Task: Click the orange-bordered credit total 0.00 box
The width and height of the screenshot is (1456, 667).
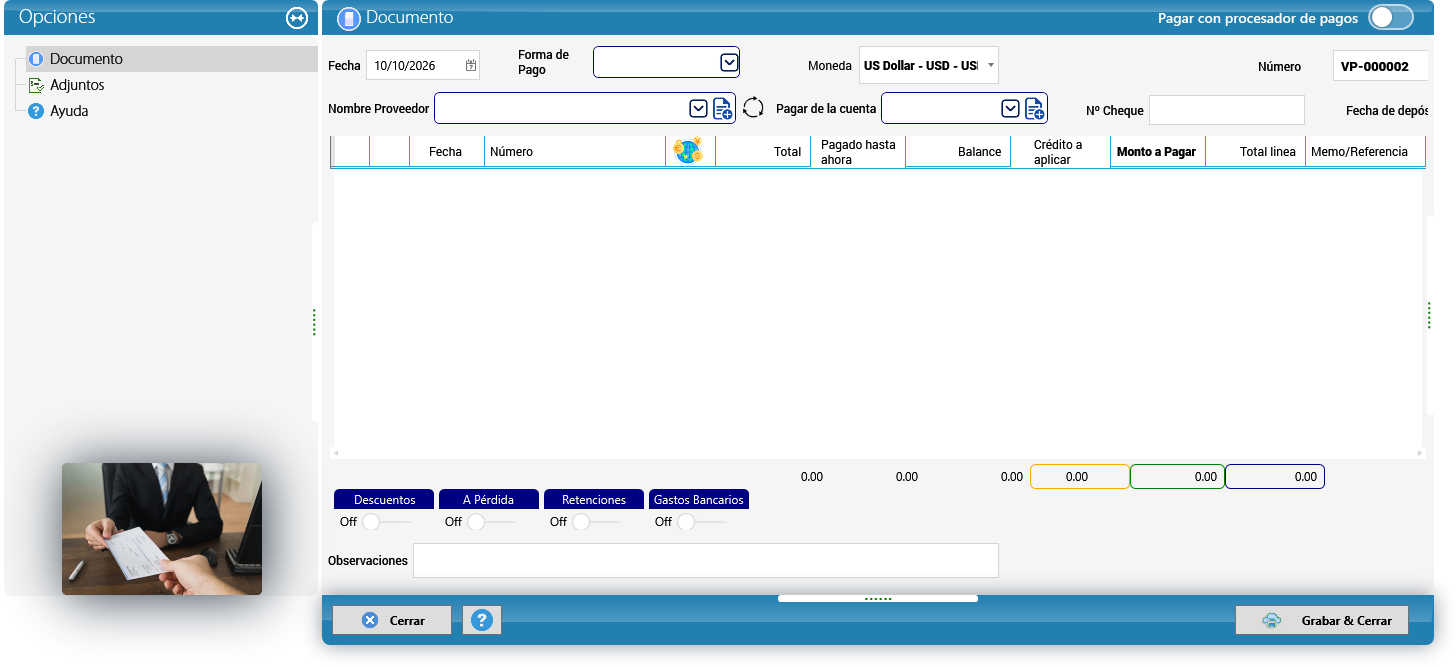Action: pos(1079,477)
